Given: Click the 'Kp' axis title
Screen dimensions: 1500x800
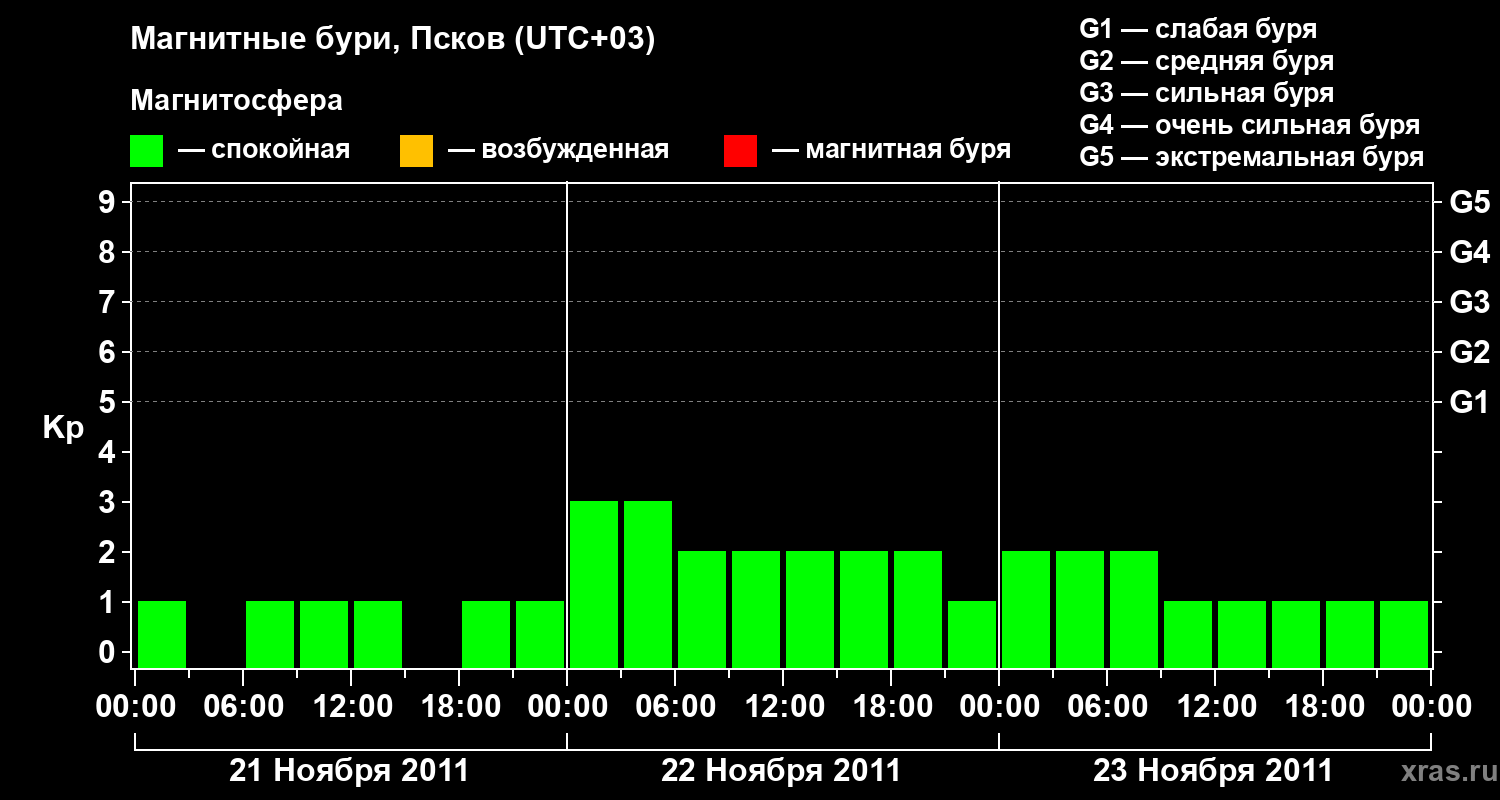Looking at the screenshot, I should pos(63,428).
